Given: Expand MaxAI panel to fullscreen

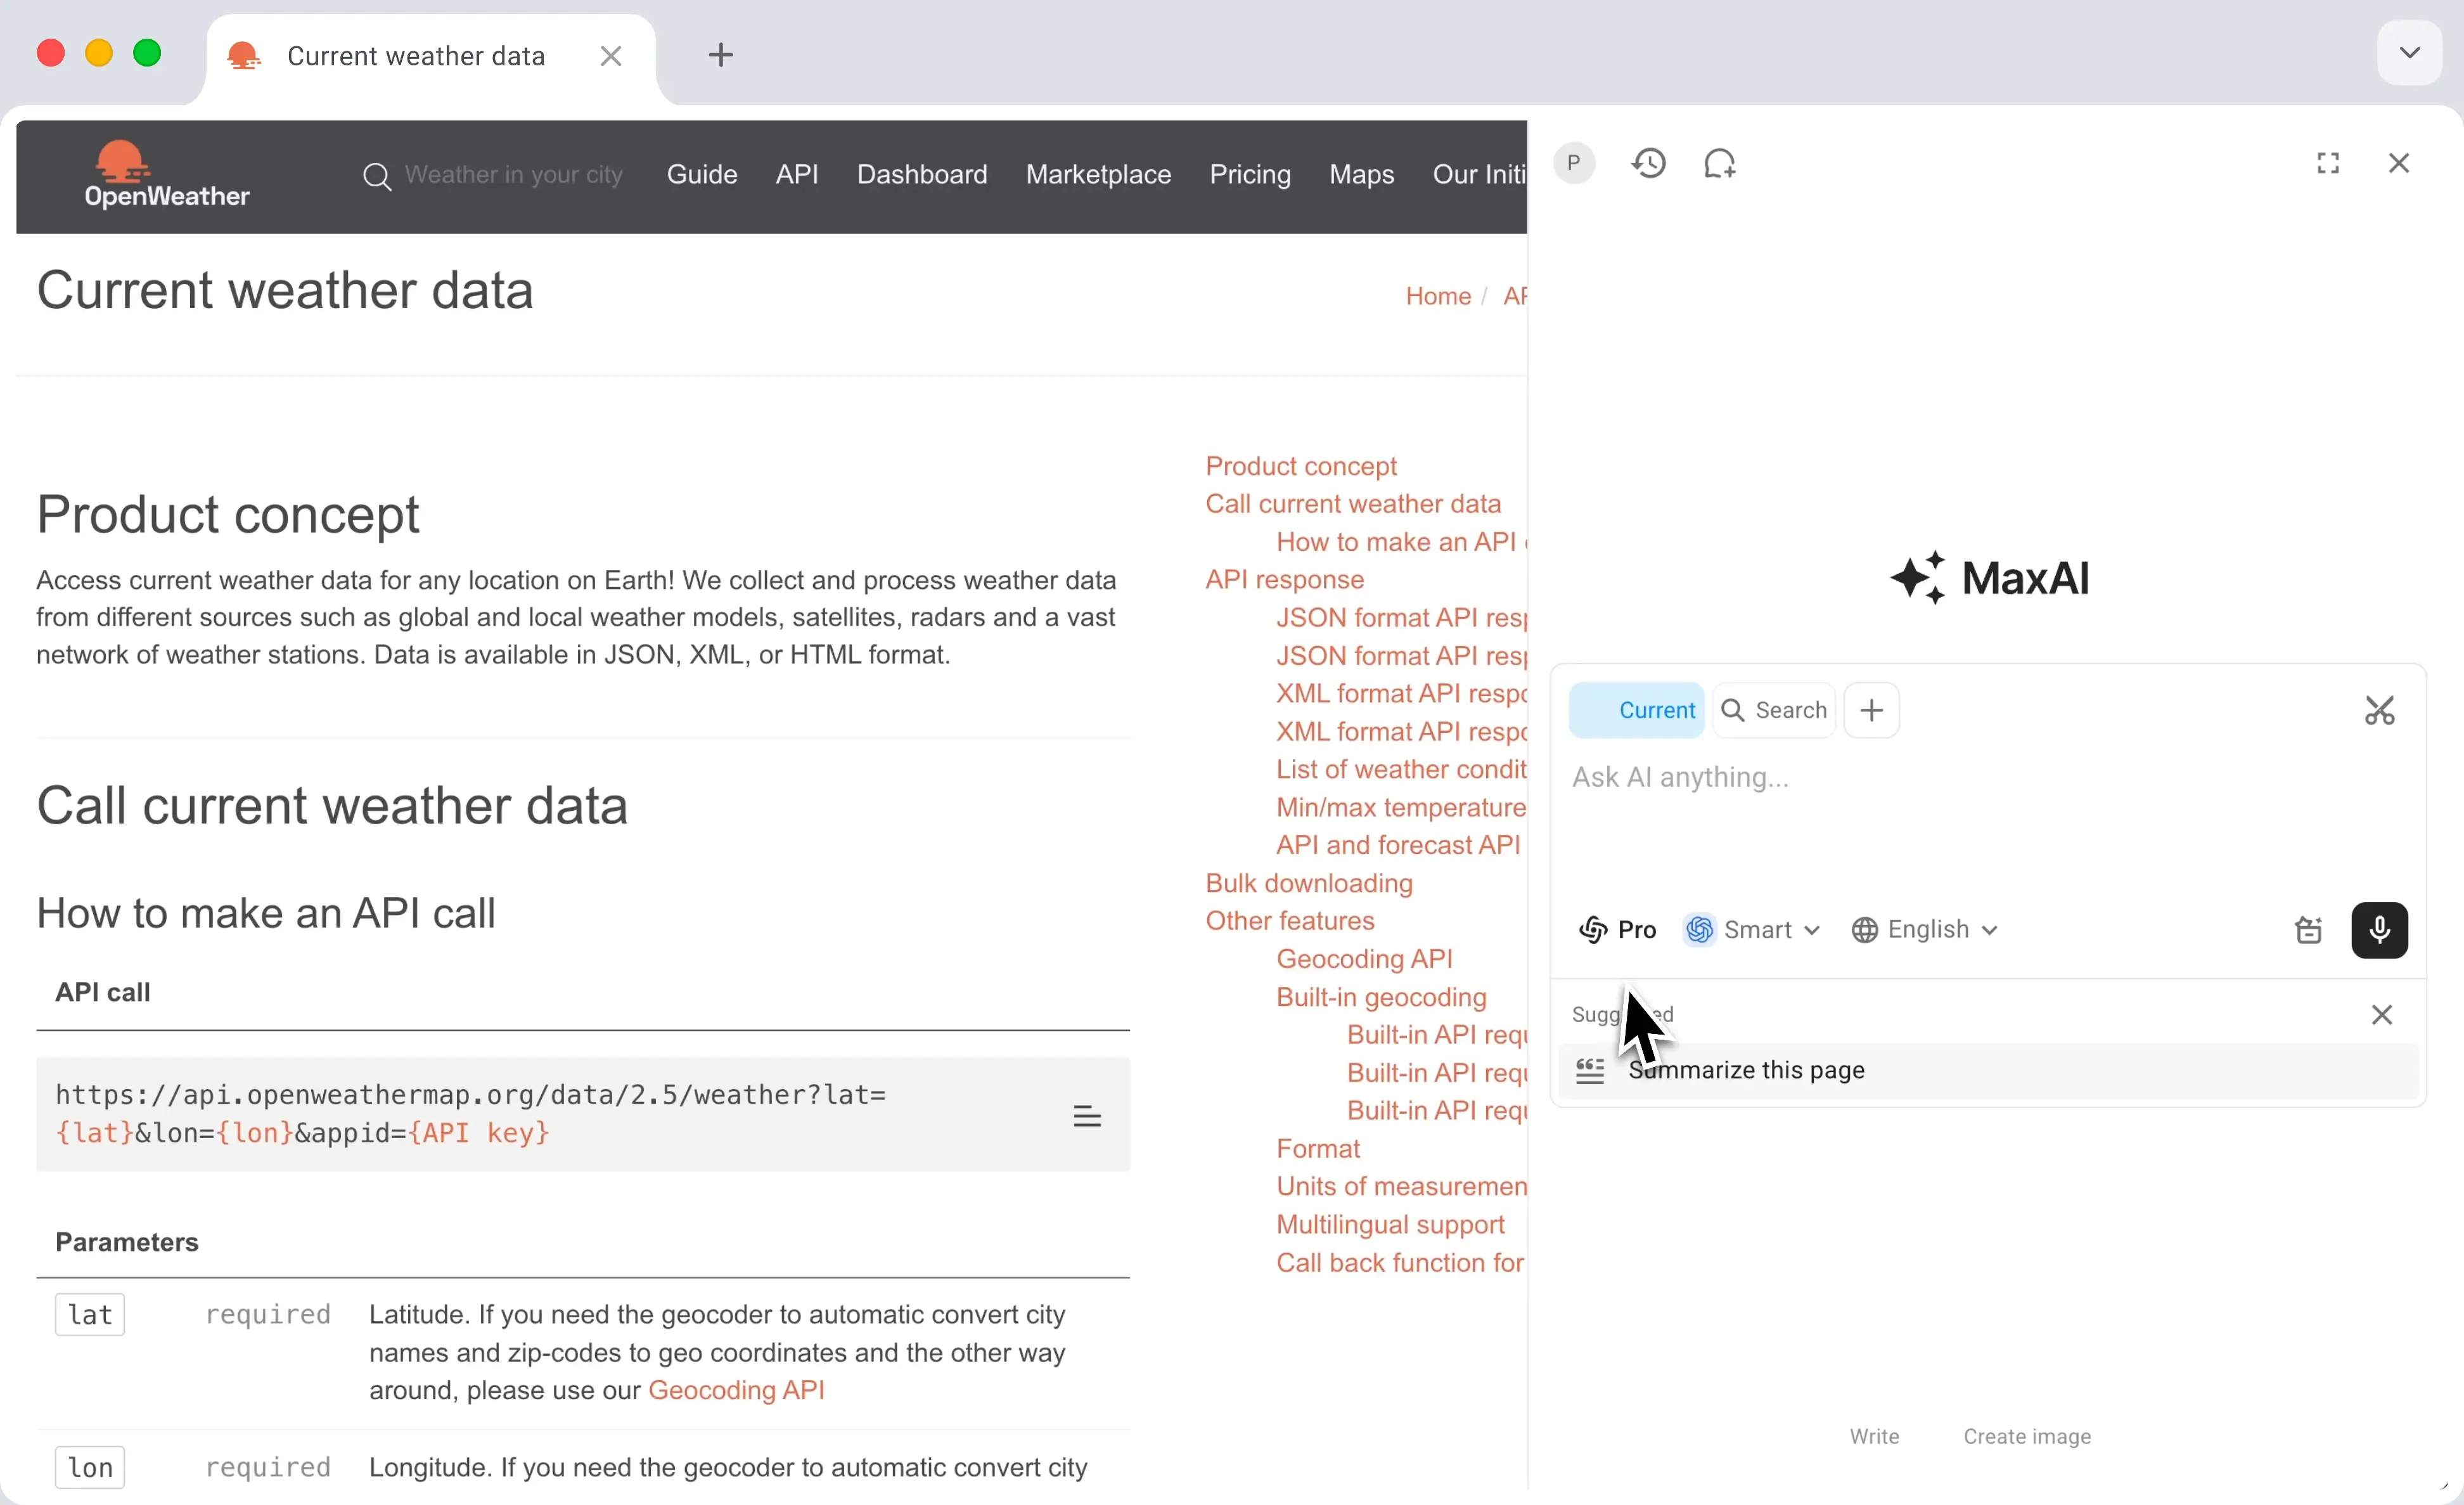Looking at the screenshot, I should [2328, 163].
